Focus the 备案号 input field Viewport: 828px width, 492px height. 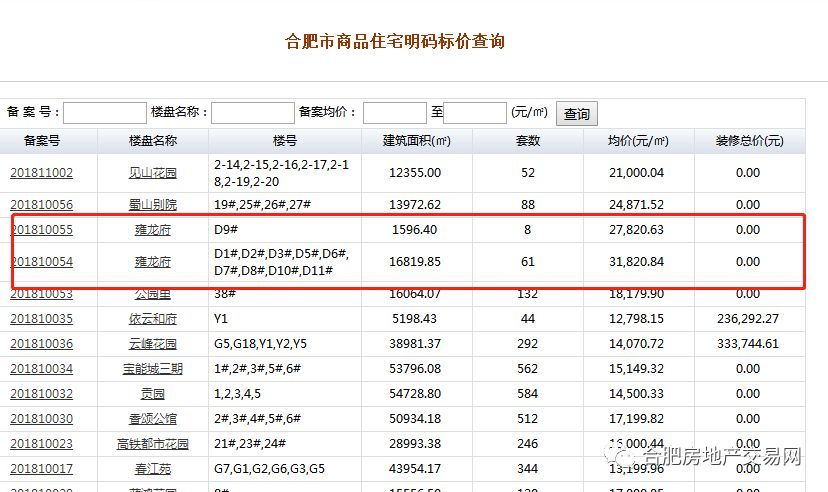pyautogui.click(x=105, y=113)
